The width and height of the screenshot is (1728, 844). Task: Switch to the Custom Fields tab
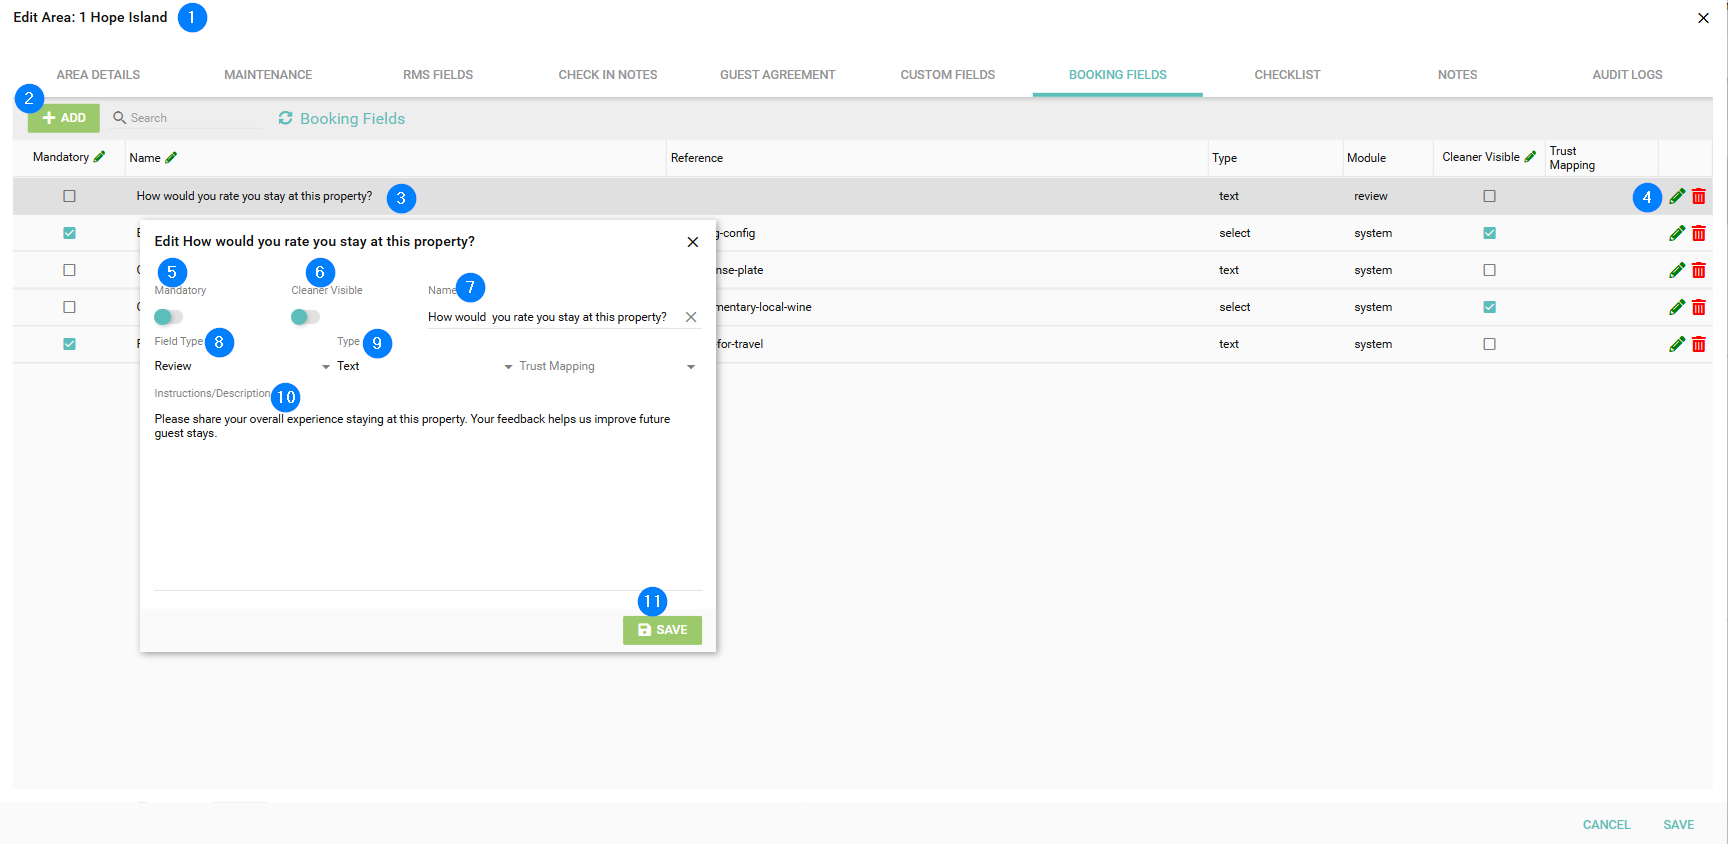[x=947, y=75]
